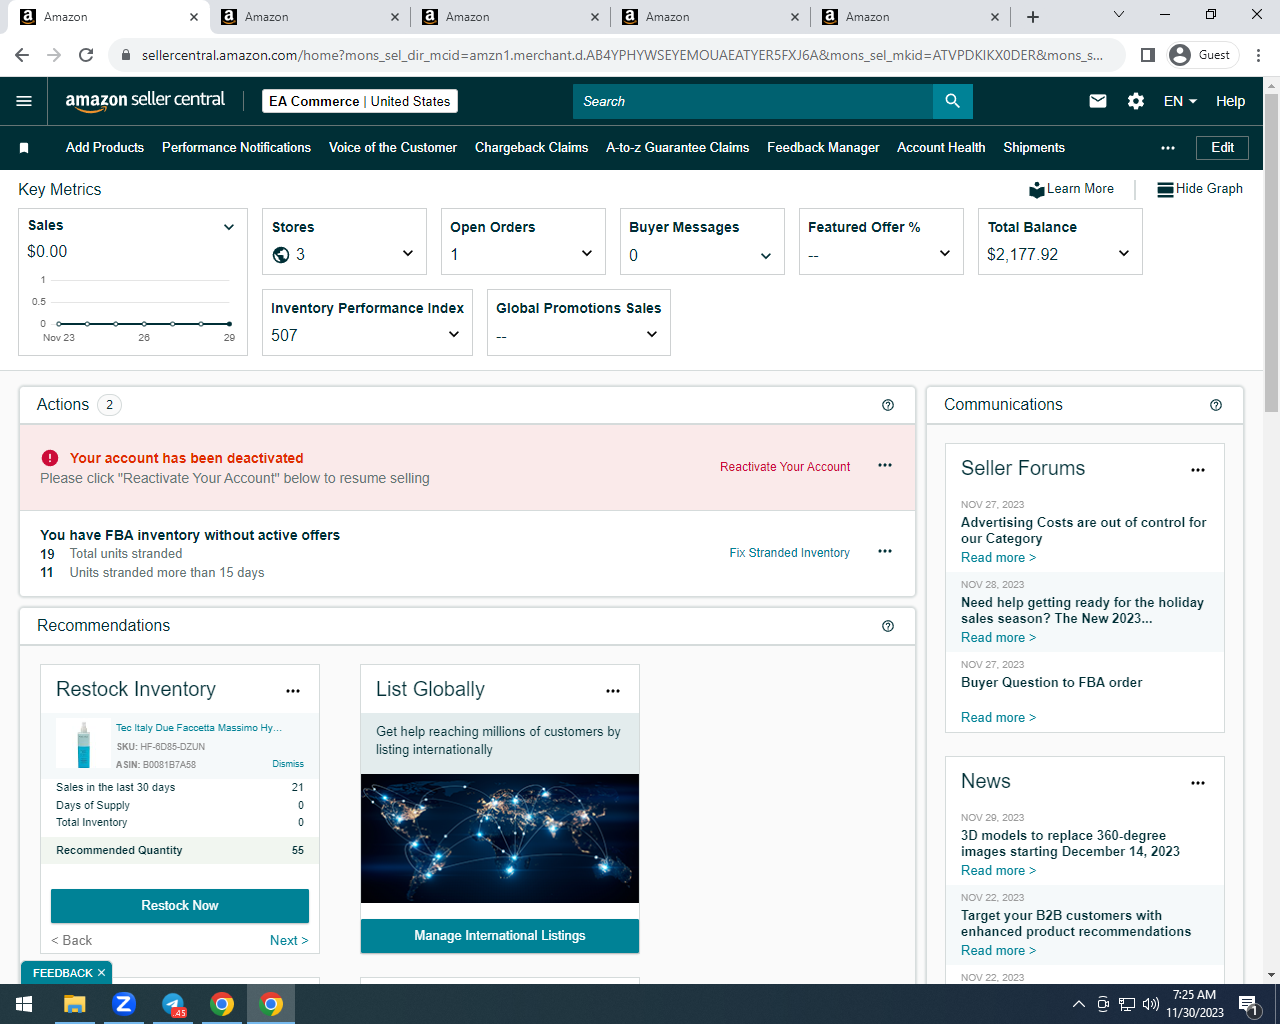This screenshot has height=1024, width=1280.
Task: Open Add Products in favorites bar
Action: click(x=105, y=148)
